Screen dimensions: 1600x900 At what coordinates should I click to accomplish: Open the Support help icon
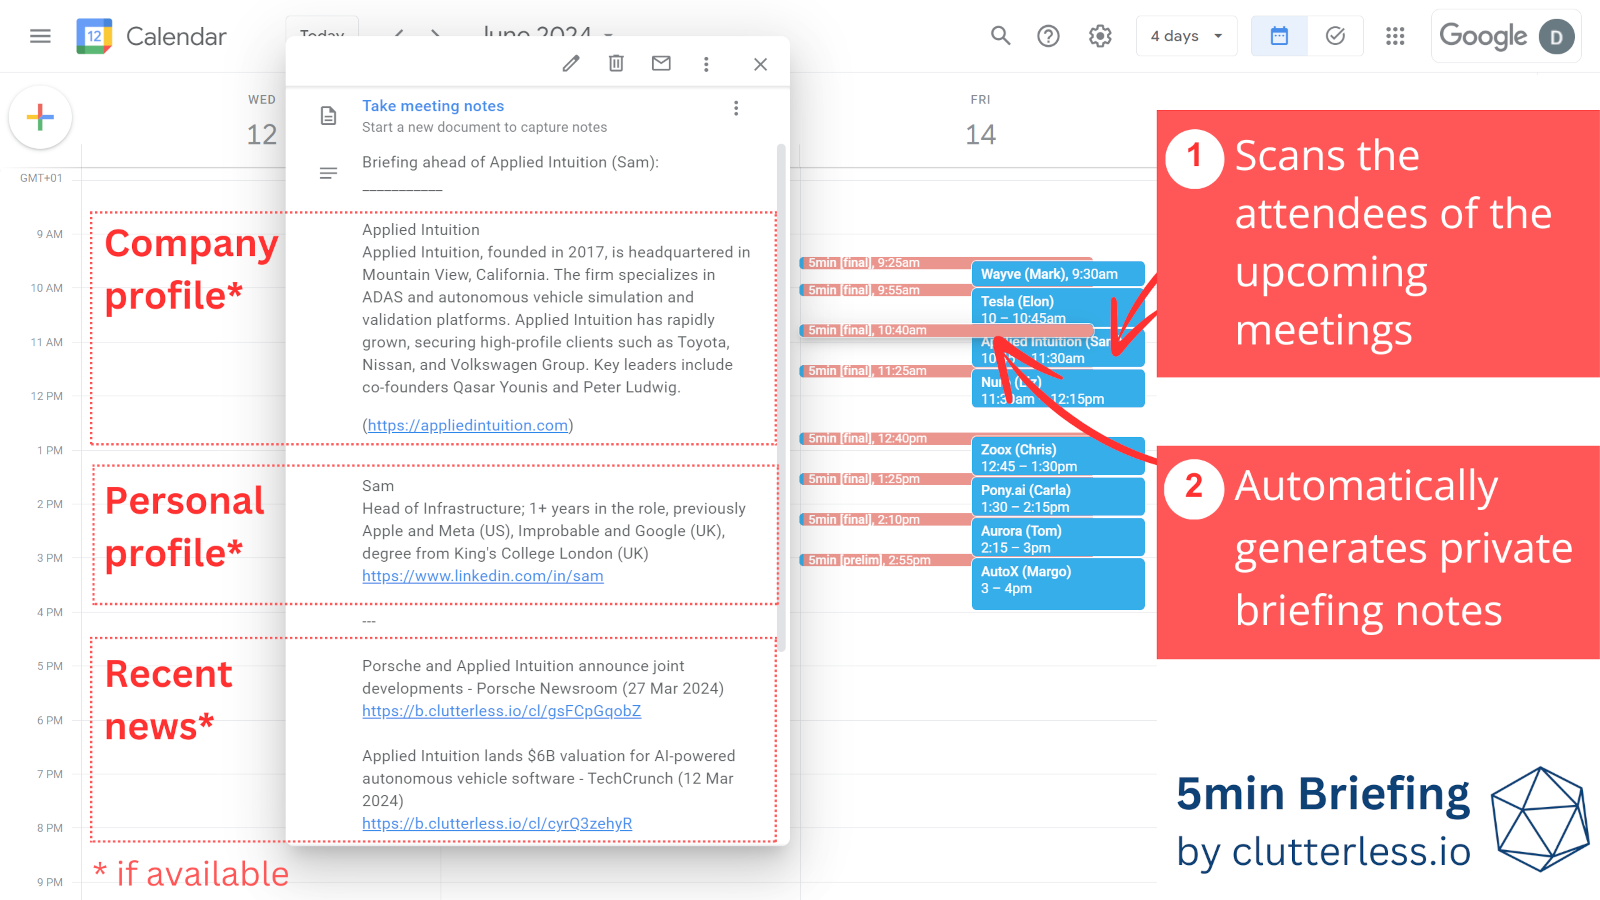[1048, 36]
